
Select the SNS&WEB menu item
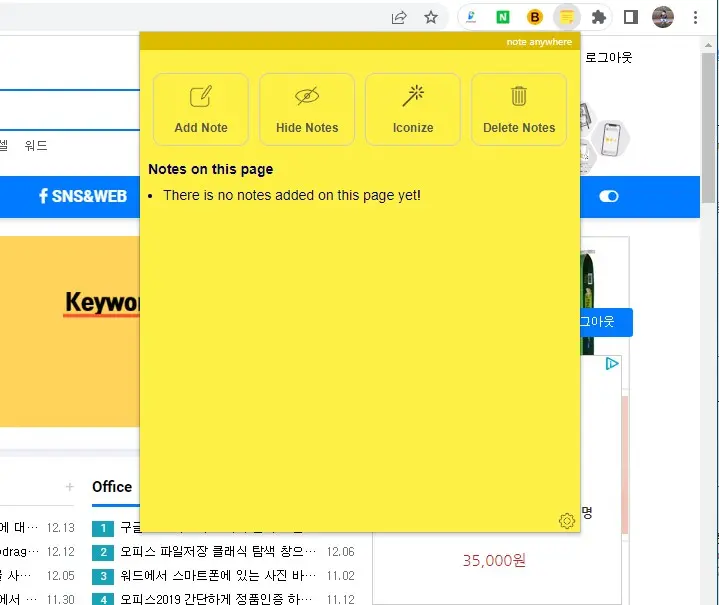click(83, 196)
